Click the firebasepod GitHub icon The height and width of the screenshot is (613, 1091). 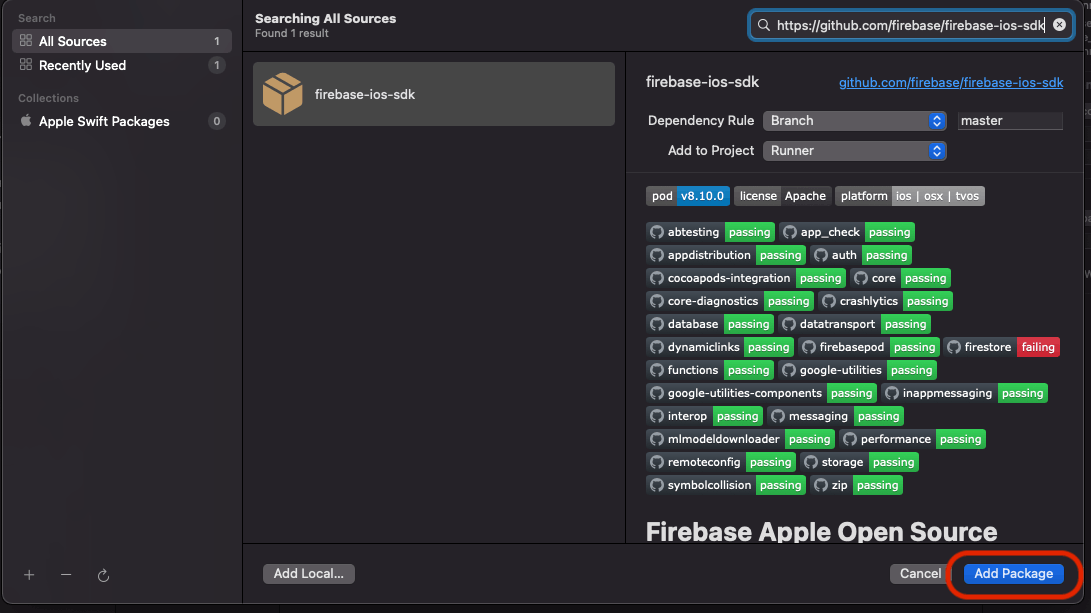click(809, 347)
